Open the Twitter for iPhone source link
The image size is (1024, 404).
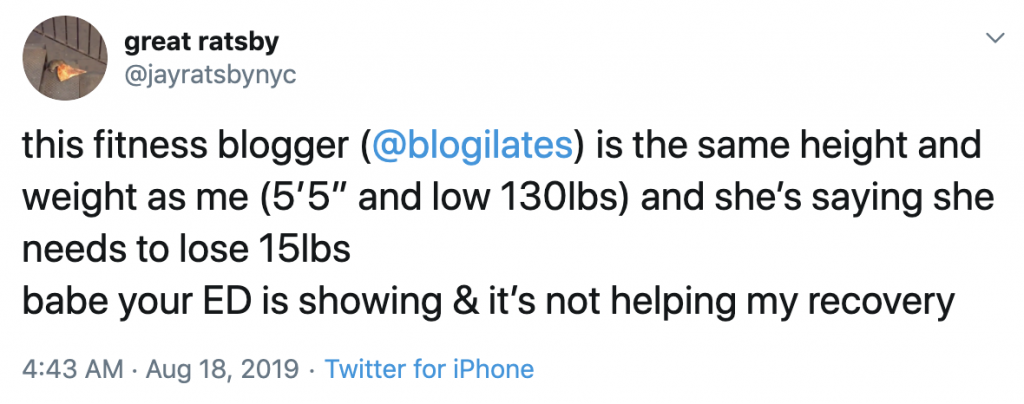[429, 369]
